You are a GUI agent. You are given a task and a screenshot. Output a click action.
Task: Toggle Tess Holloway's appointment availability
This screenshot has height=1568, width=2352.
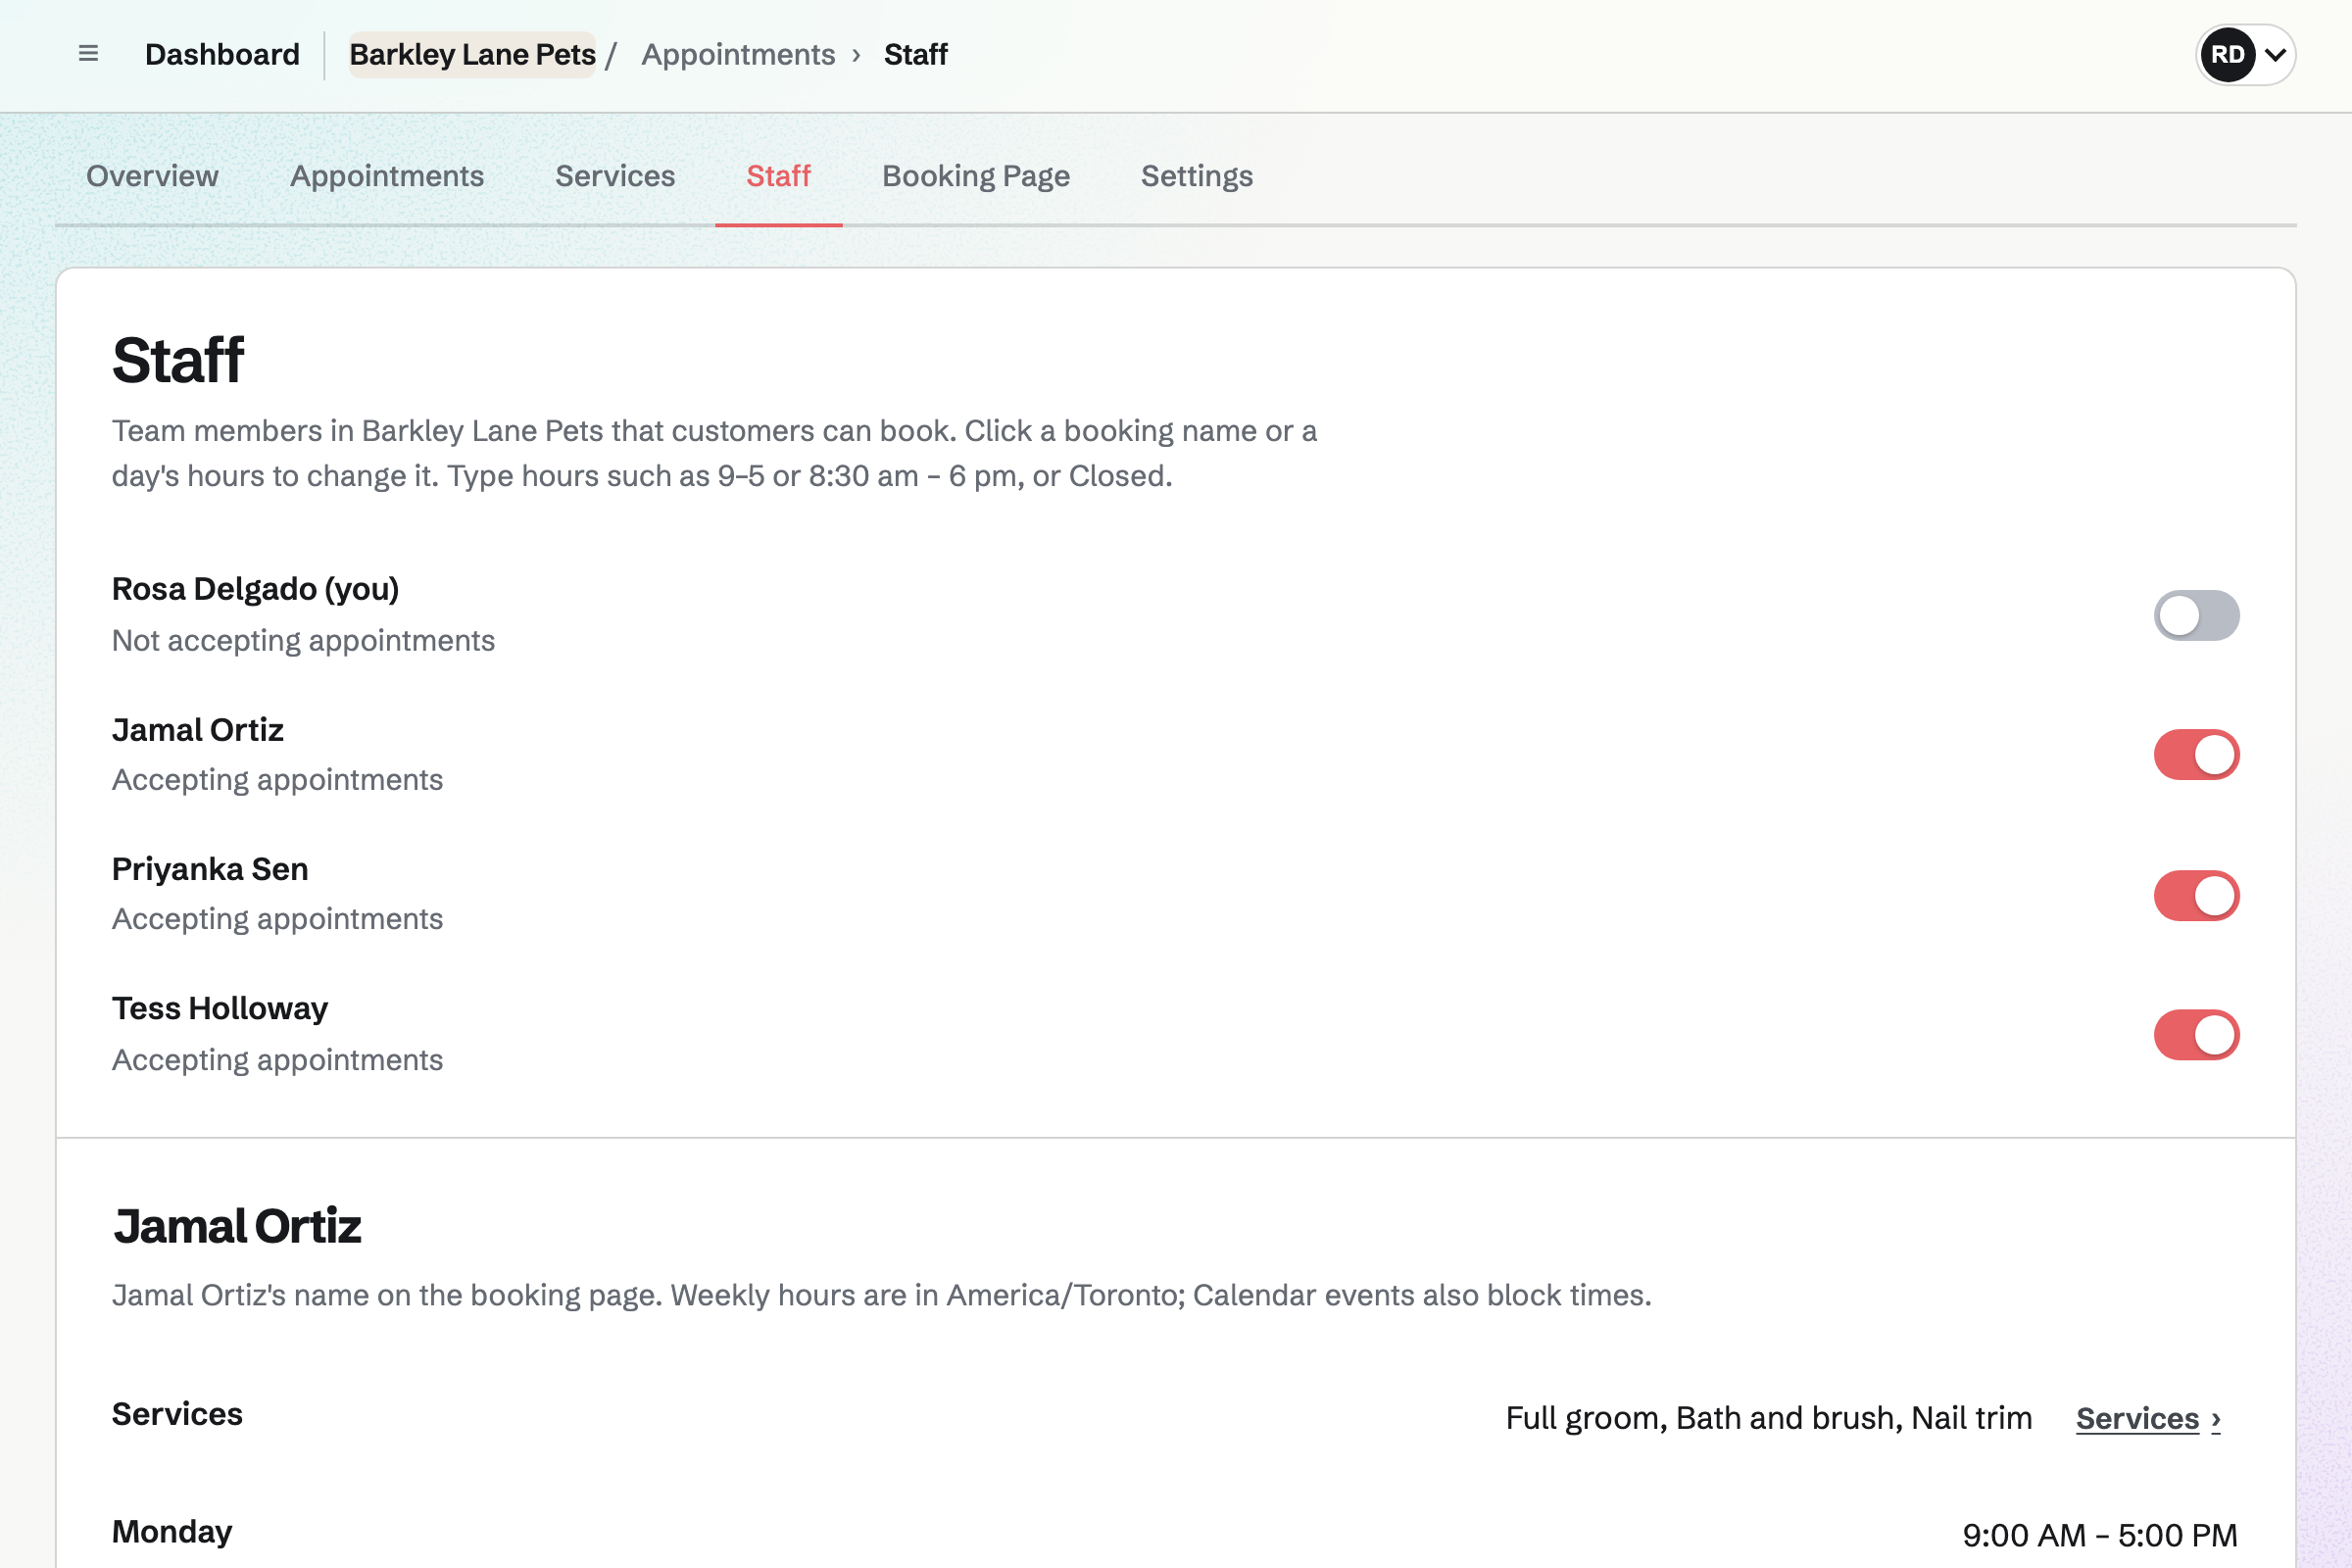(2196, 1035)
